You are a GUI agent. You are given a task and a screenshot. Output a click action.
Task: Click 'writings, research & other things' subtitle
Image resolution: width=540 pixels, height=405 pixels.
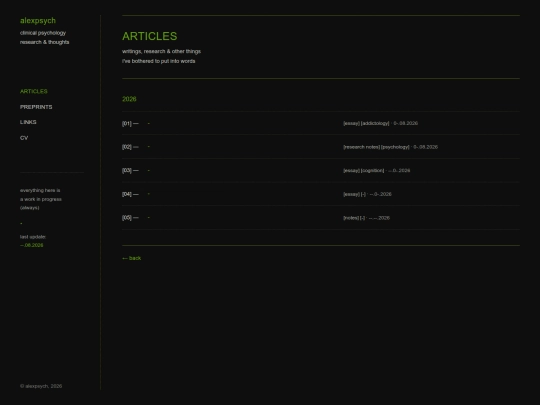coord(161,51)
